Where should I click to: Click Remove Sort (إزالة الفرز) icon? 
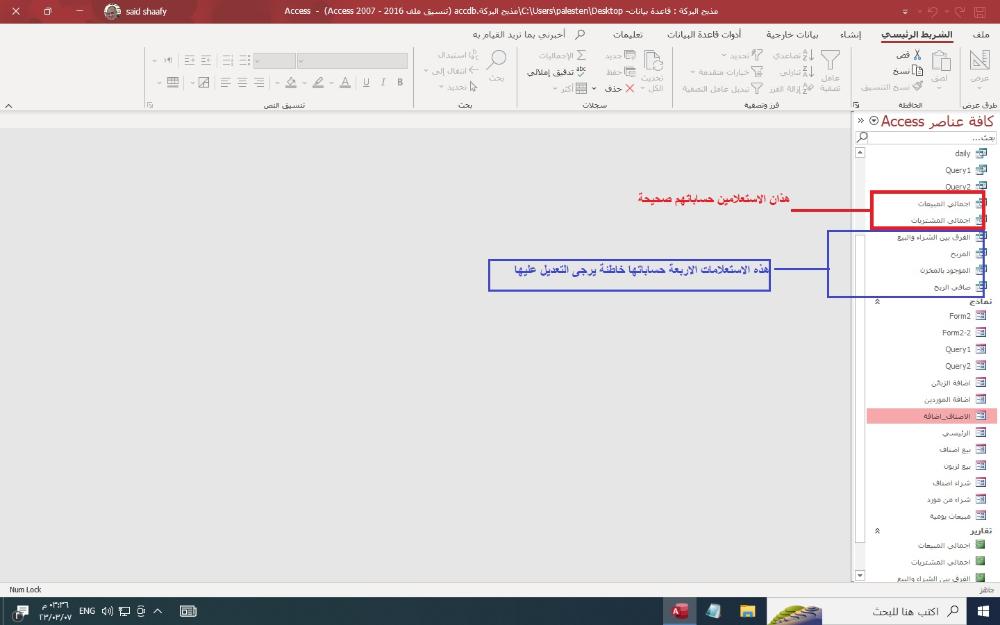tap(808, 88)
